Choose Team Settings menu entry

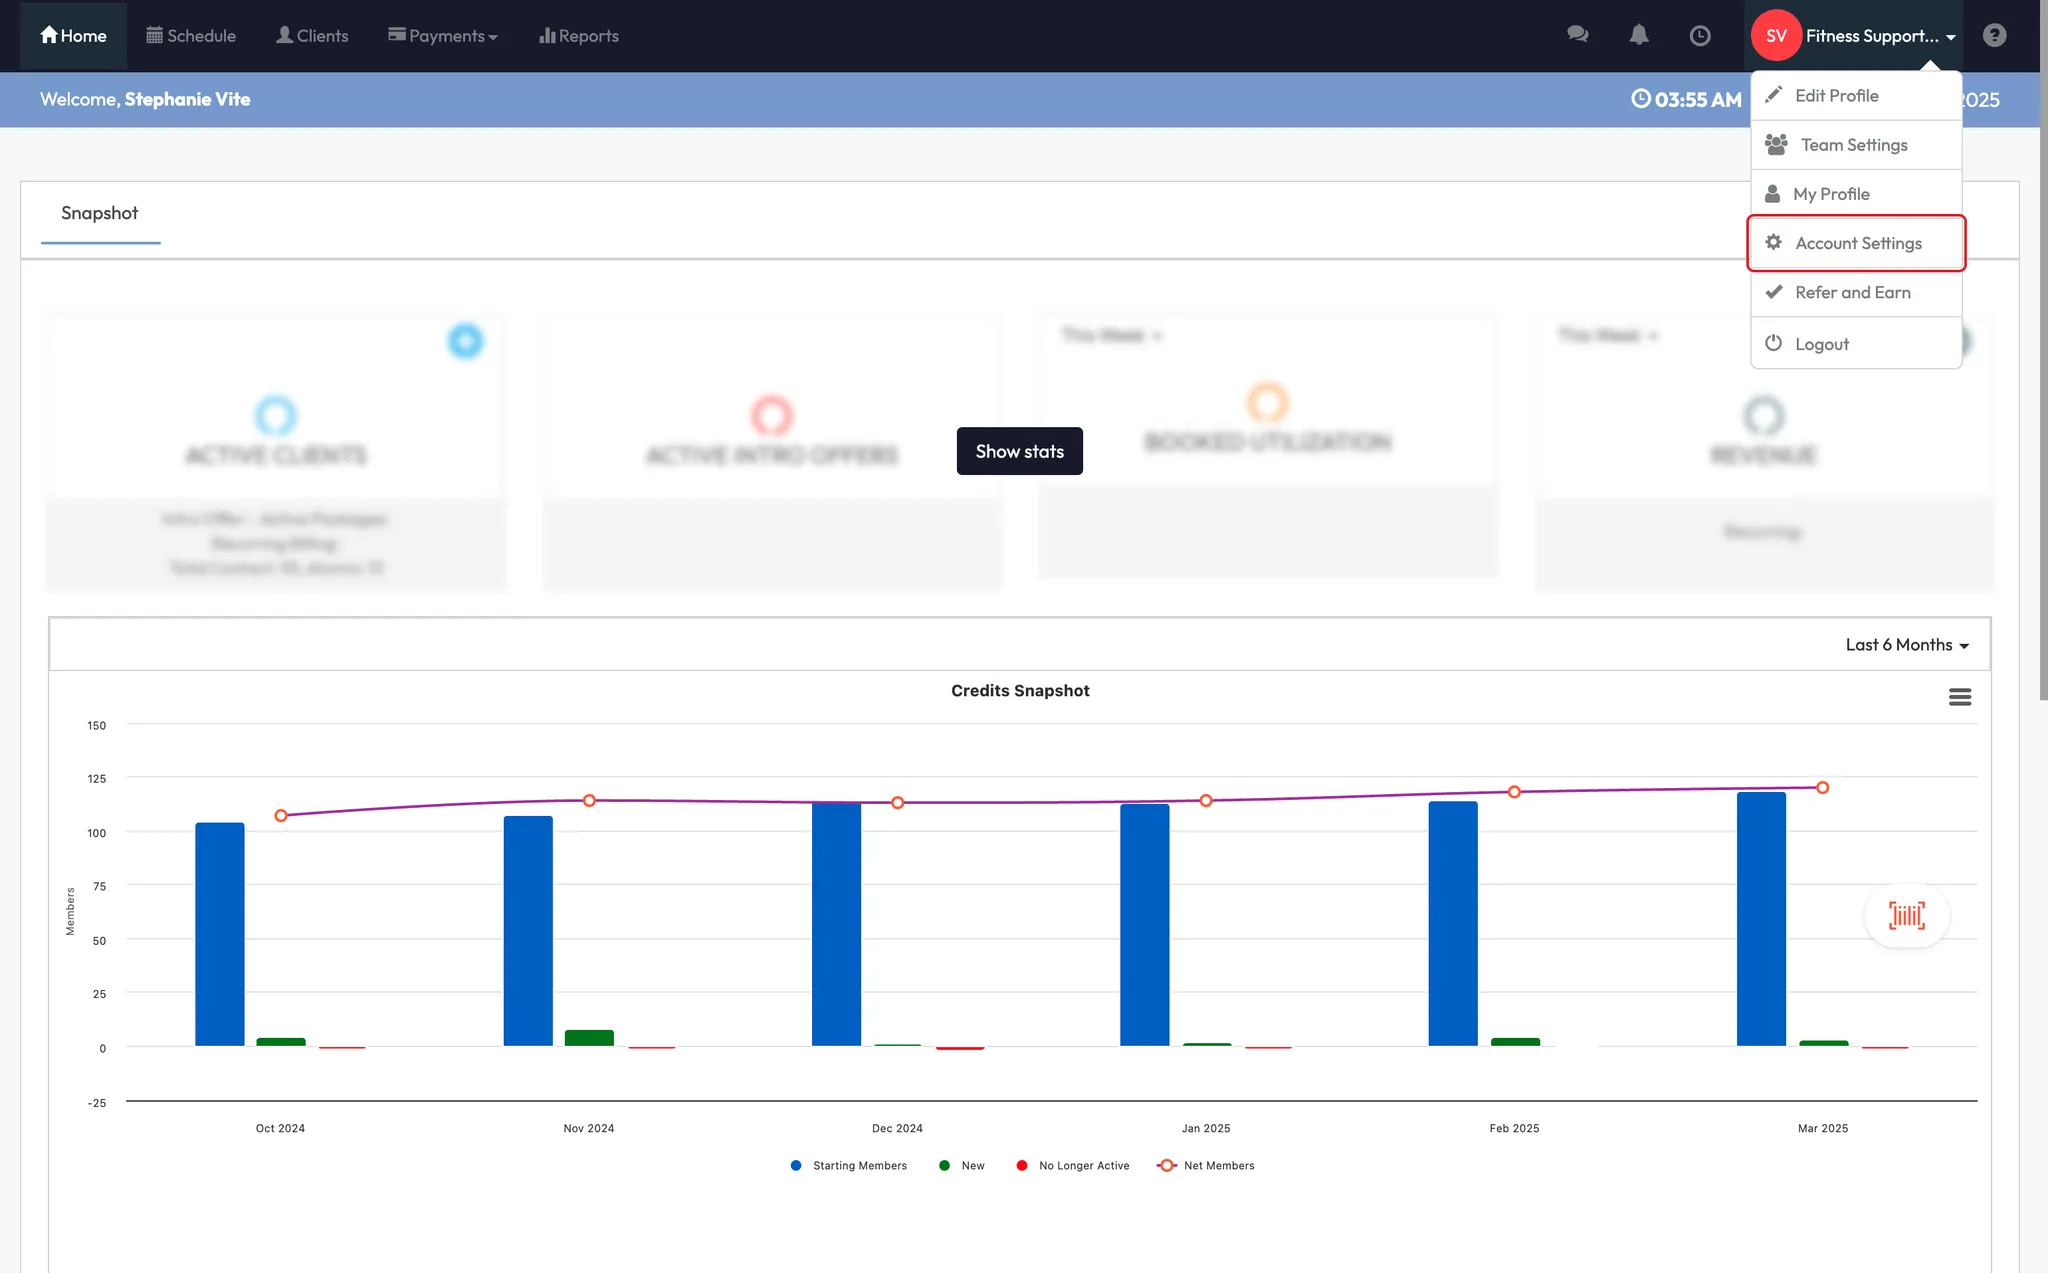[1853, 145]
